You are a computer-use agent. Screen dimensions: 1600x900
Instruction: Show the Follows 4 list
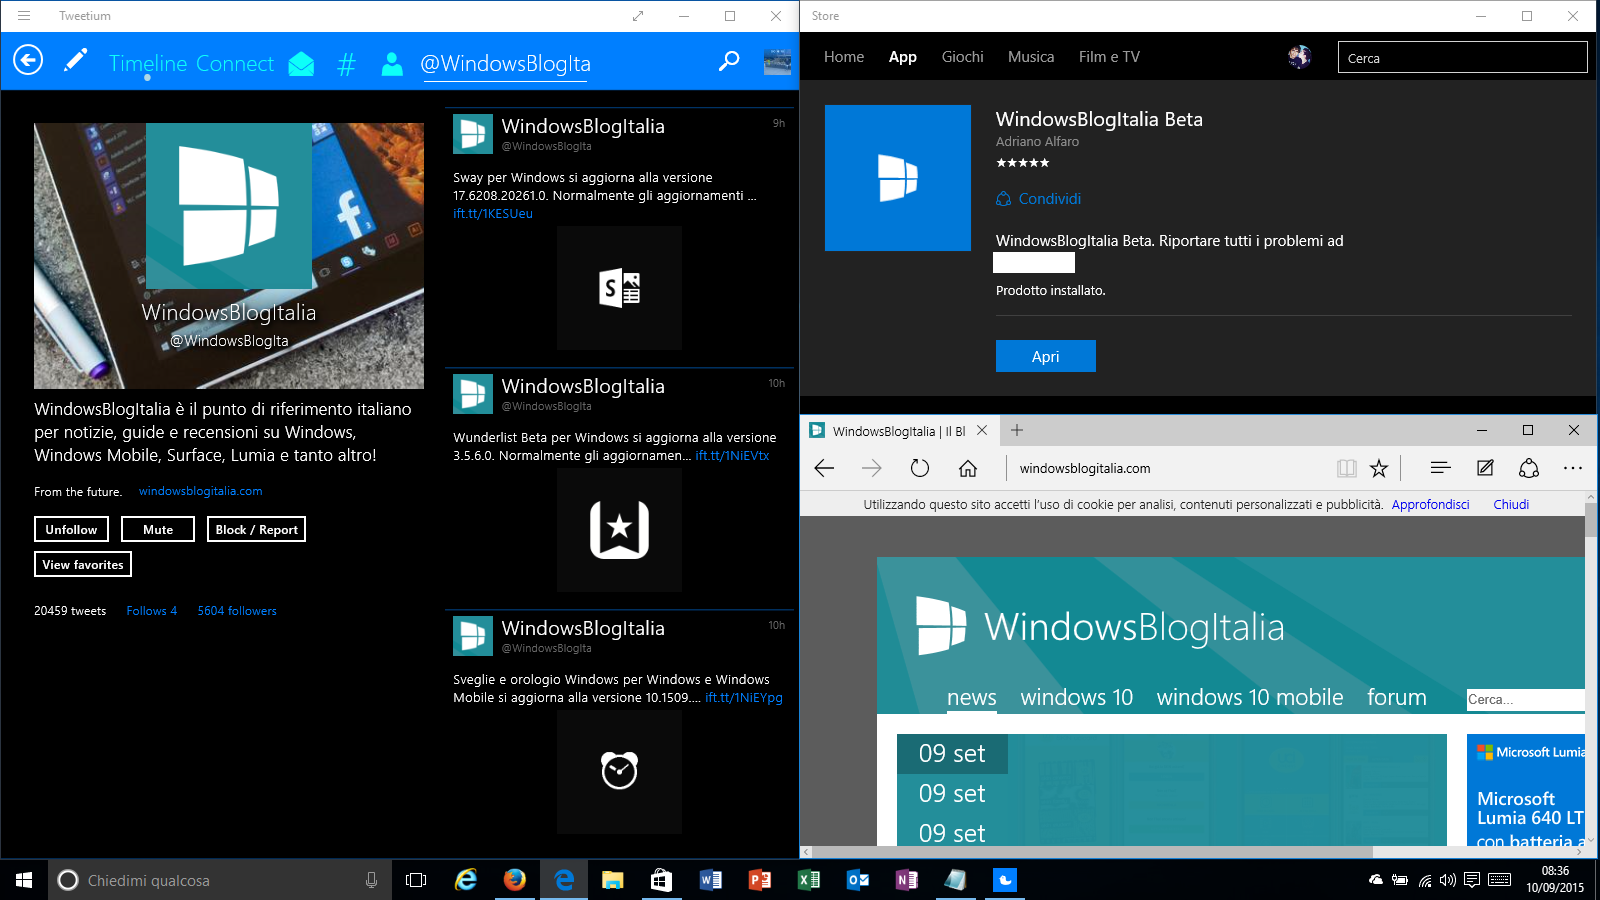151,611
